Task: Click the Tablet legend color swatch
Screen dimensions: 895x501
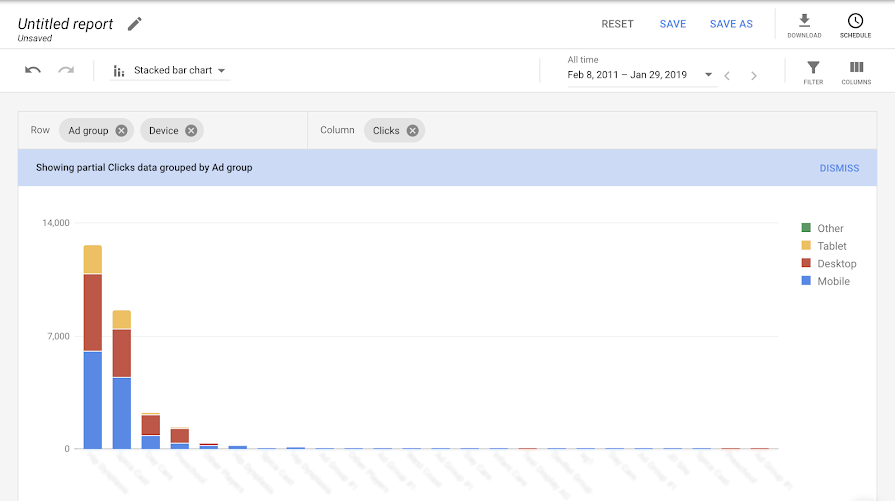Action: pyautogui.click(x=806, y=245)
